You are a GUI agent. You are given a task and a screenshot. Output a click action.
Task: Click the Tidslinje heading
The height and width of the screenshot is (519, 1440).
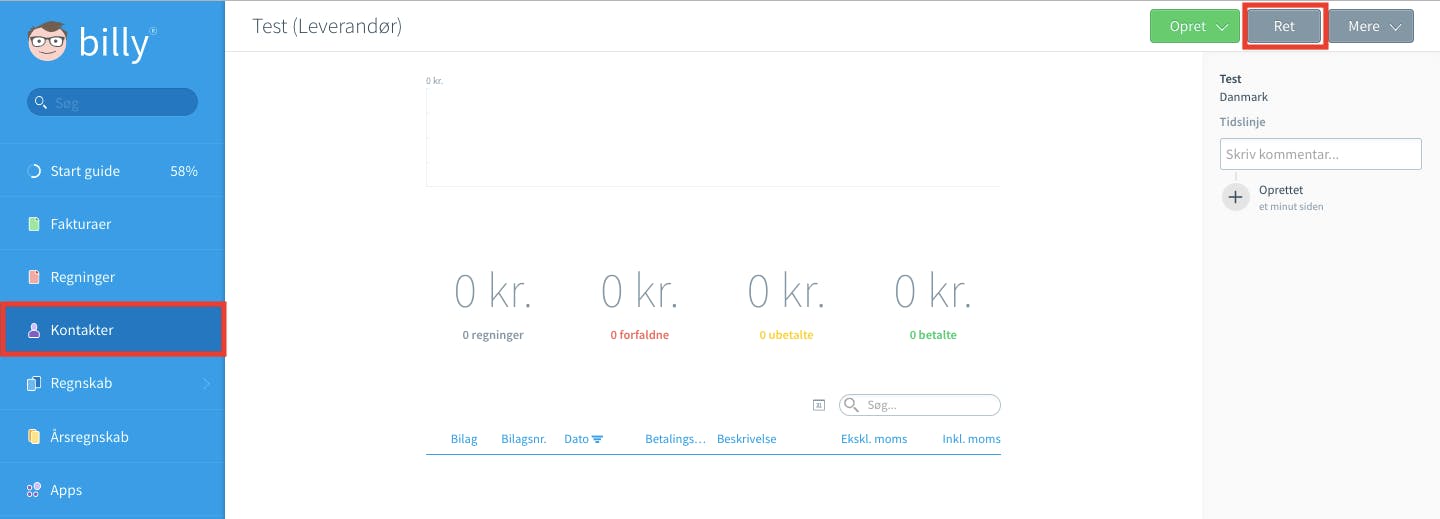pyautogui.click(x=1242, y=122)
